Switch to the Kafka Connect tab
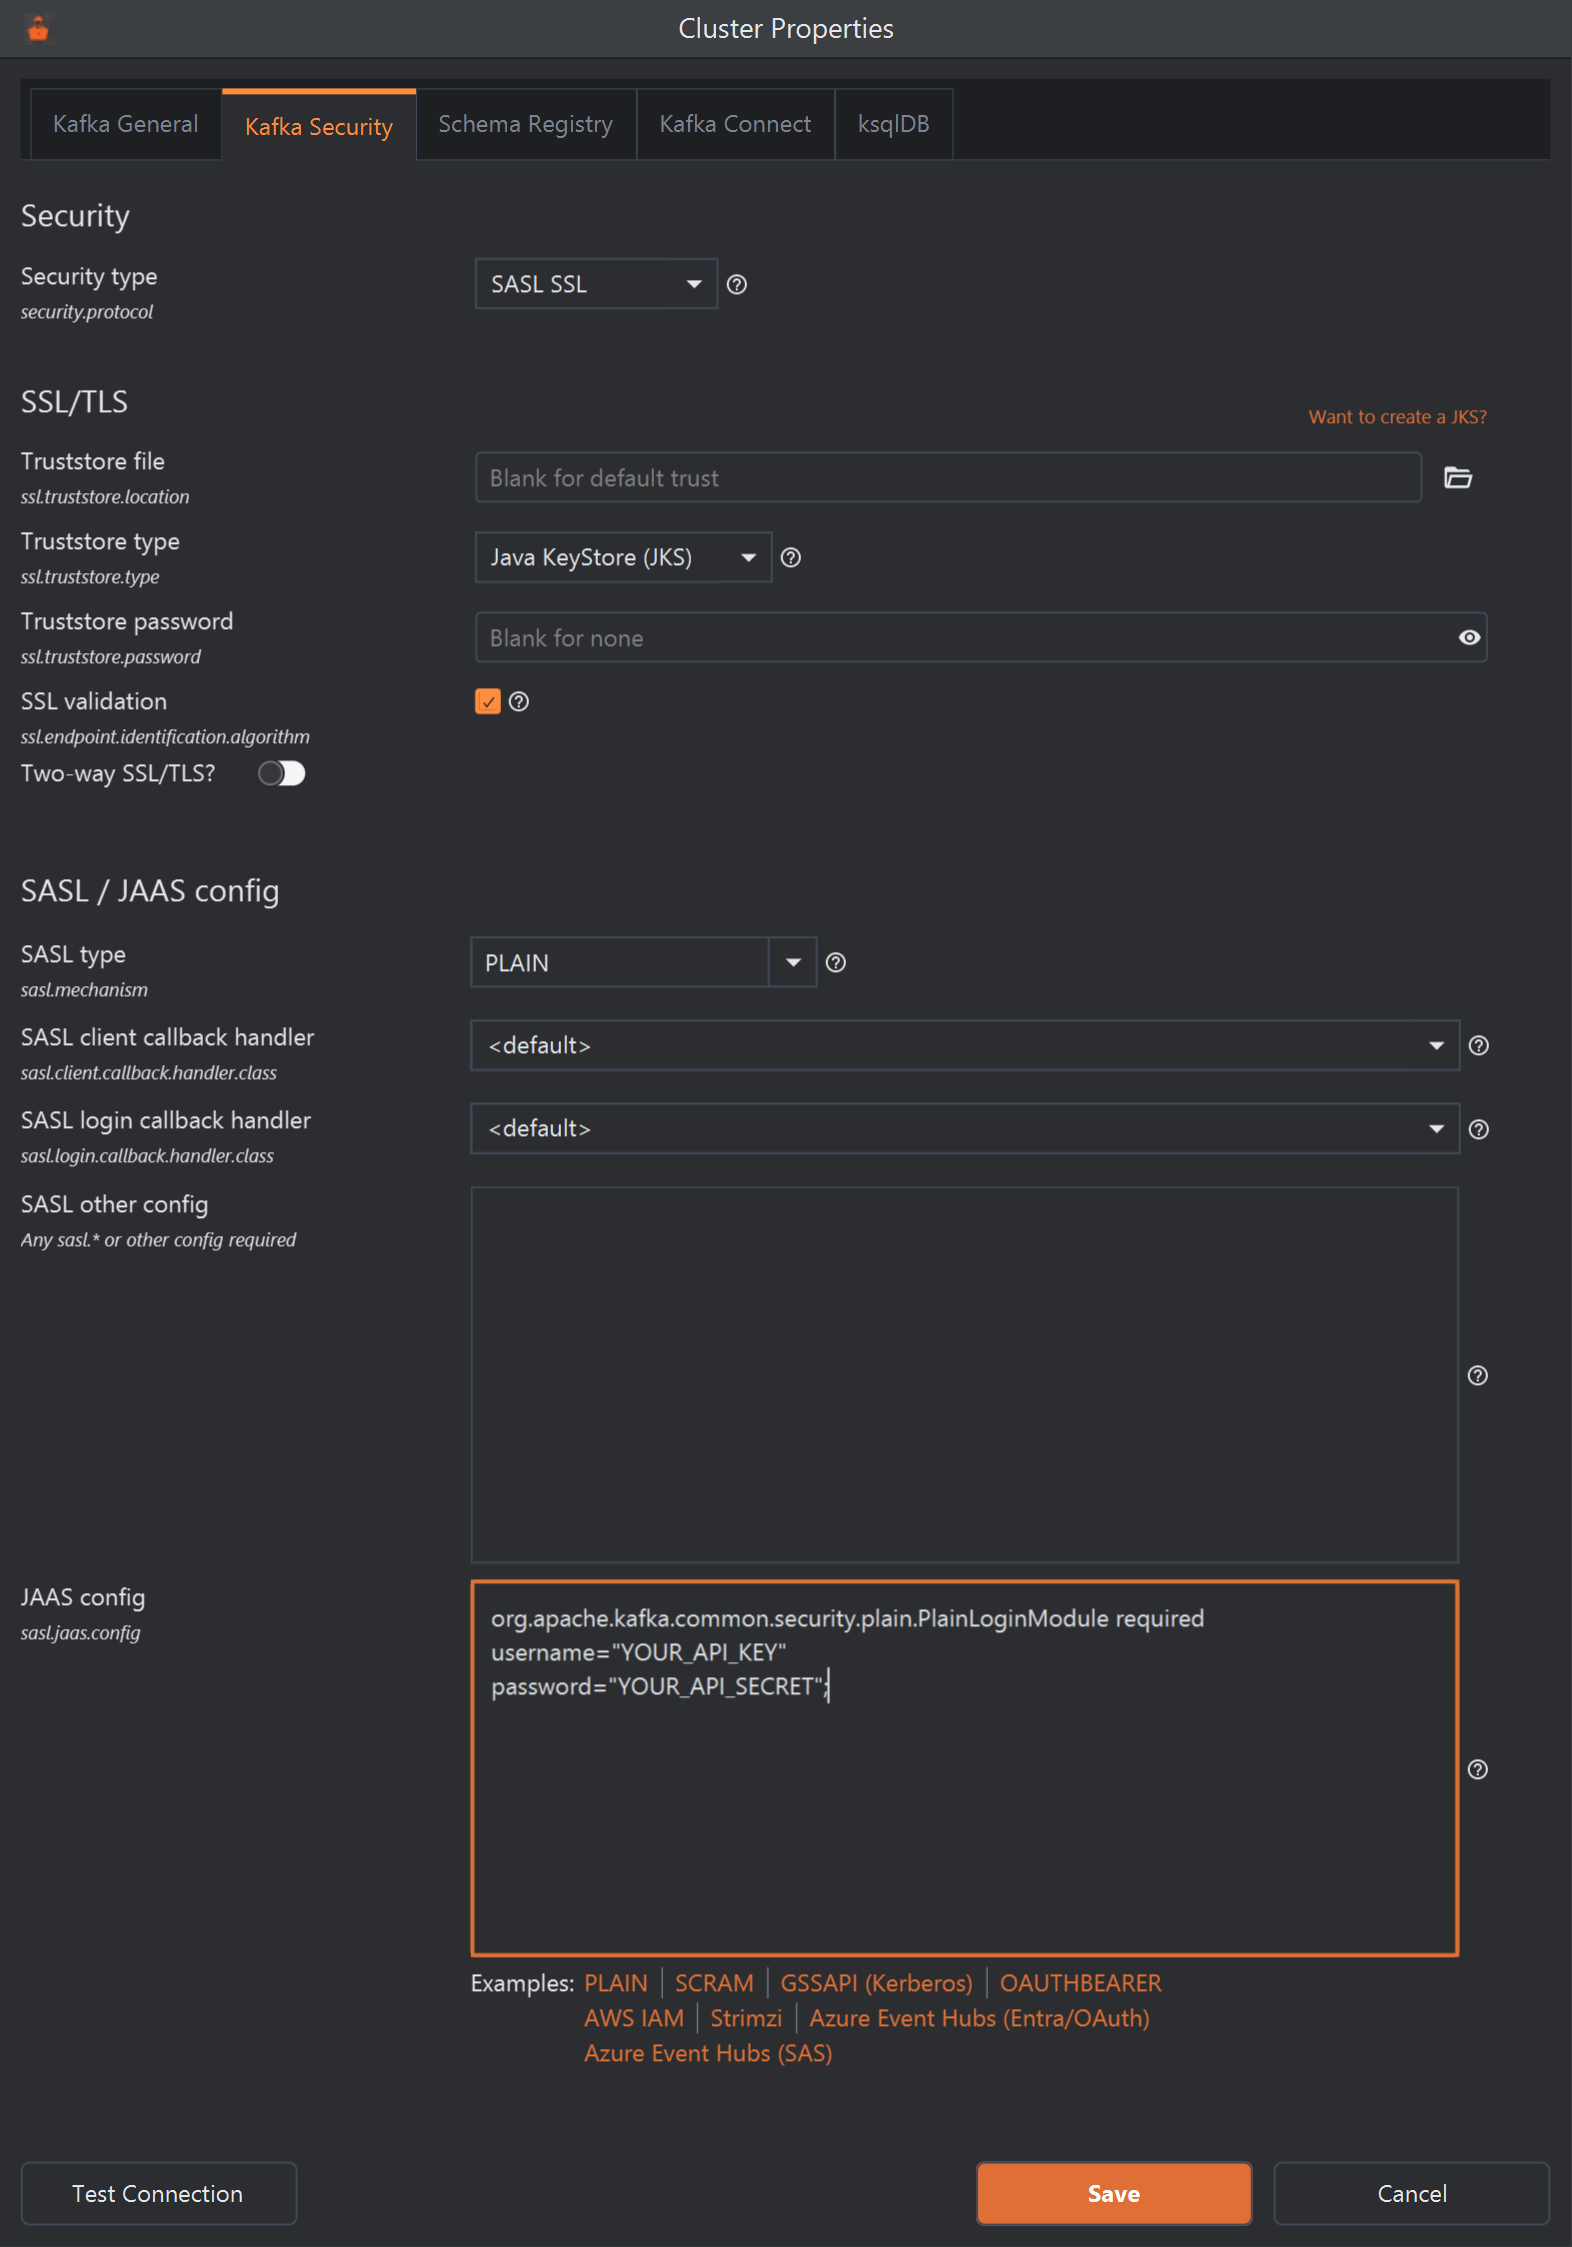The width and height of the screenshot is (1572, 2247). (736, 124)
